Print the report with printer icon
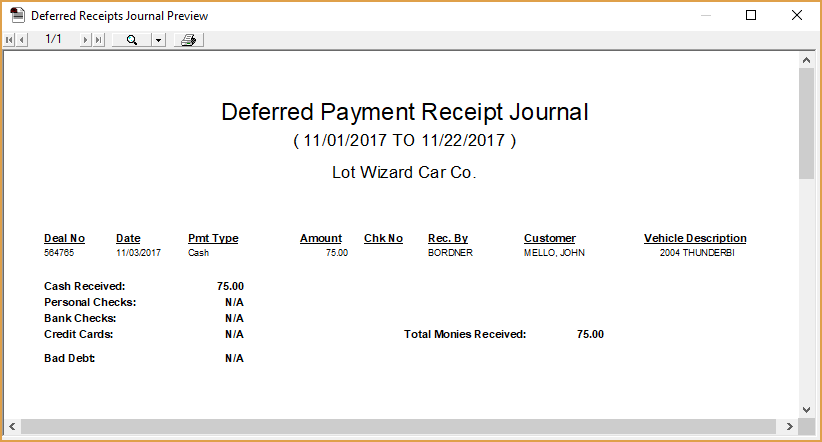The height and width of the screenshot is (442, 822). [x=189, y=40]
